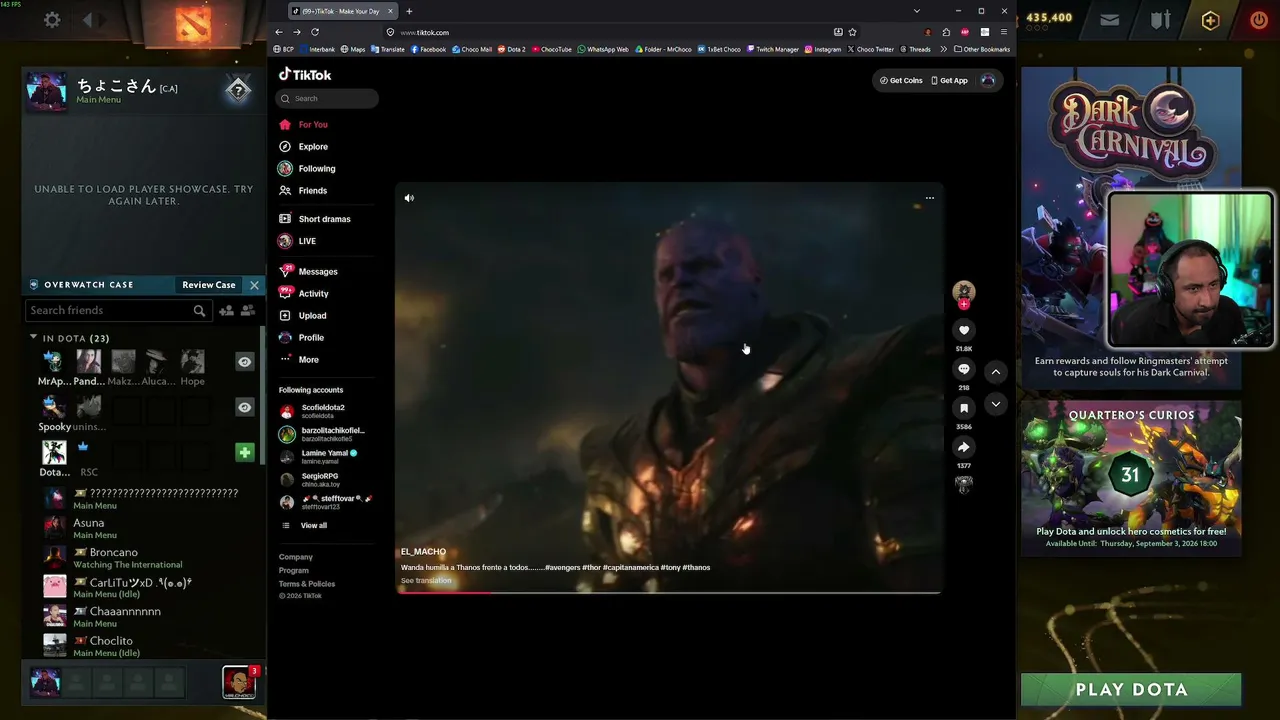Open the video's three-dot options menu

(929, 198)
